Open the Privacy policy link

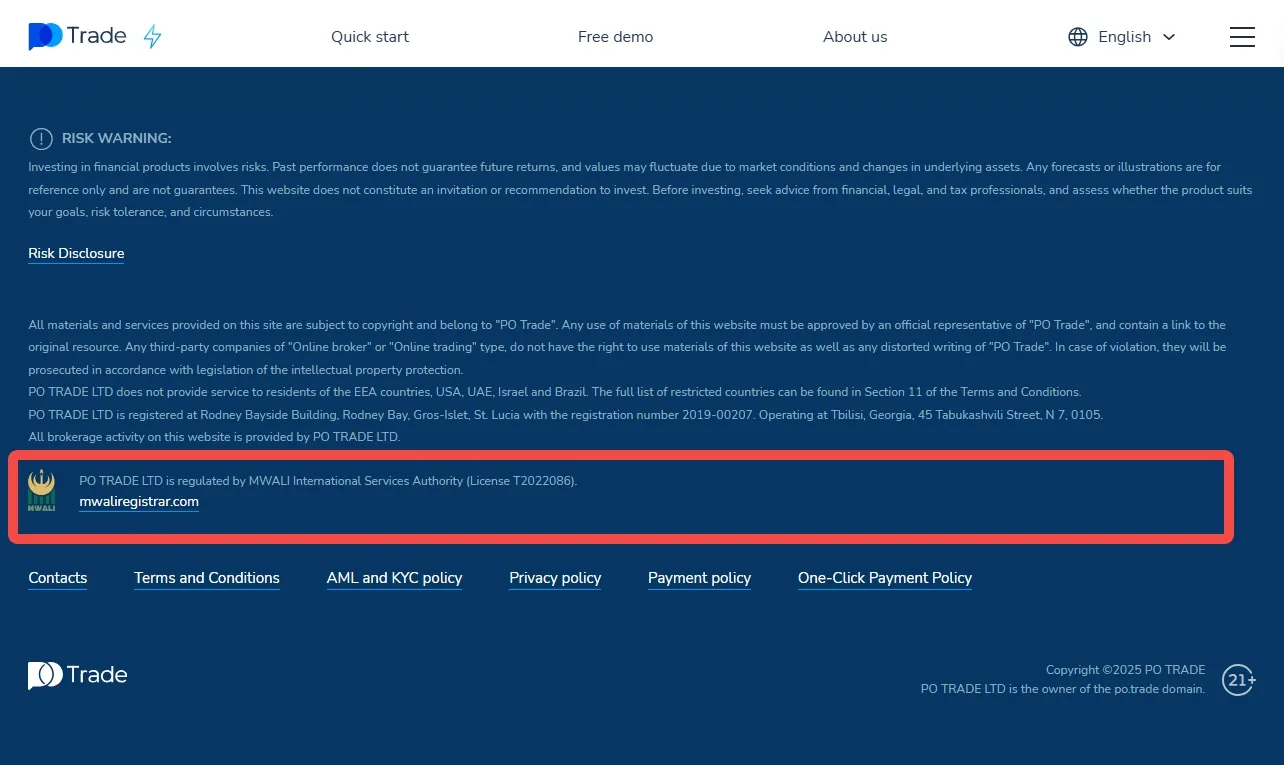coord(555,578)
